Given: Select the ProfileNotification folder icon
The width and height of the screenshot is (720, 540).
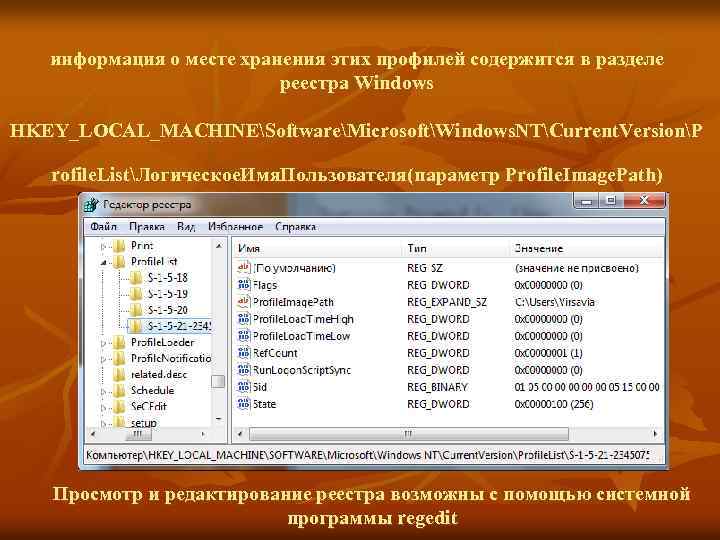Looking at the screenshot, I should click(x=119, y=358).
